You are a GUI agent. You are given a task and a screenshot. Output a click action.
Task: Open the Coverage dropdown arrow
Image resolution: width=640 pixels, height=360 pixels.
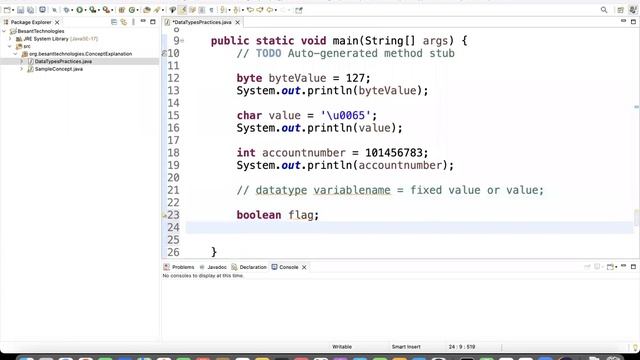tap(99, 10)
